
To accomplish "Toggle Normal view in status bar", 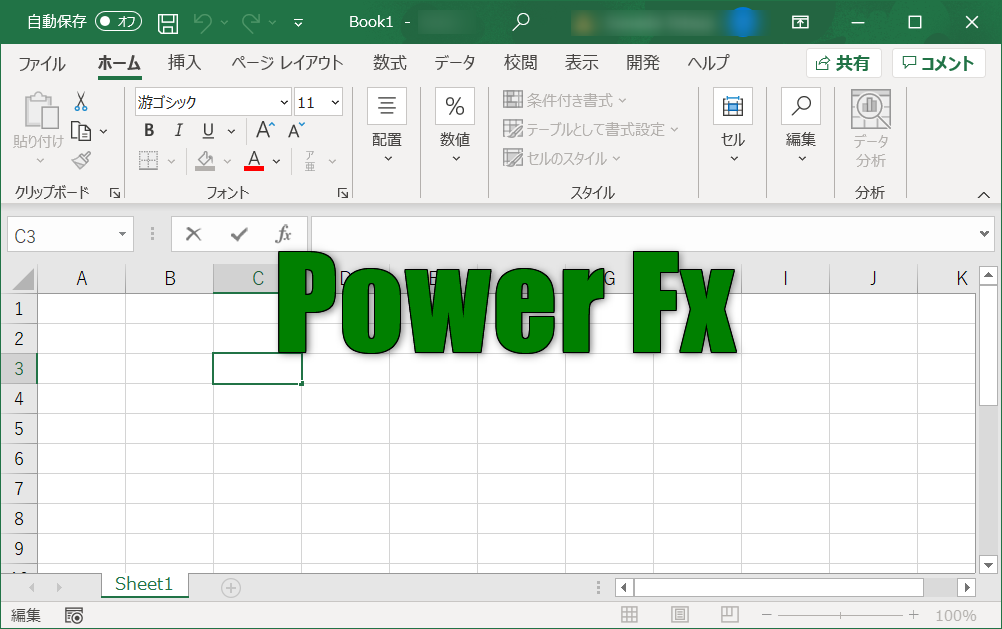I will (629, 615).
